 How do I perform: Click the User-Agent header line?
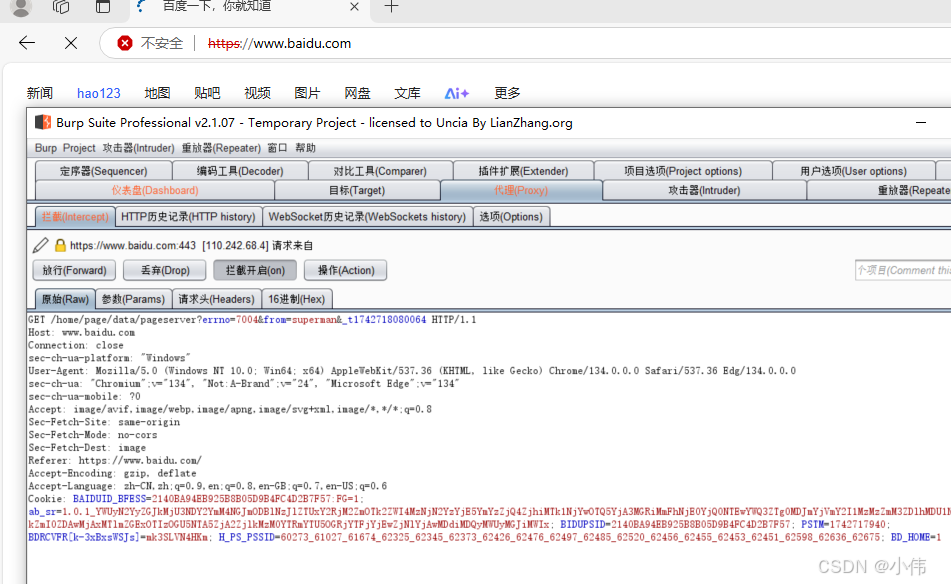[x=412, y=371]
